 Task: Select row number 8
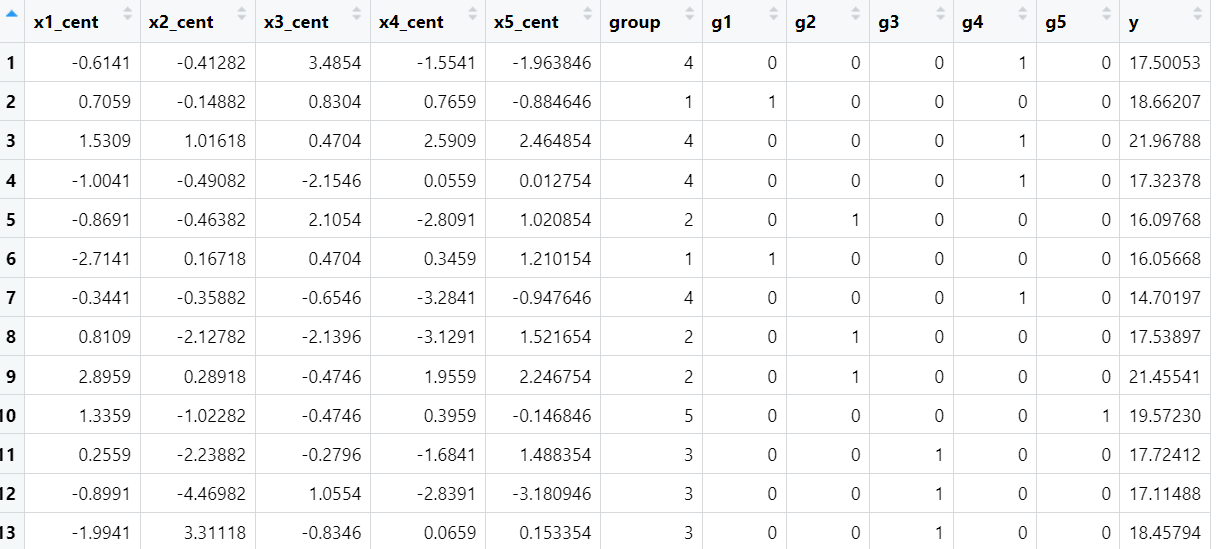pos(12,337)
